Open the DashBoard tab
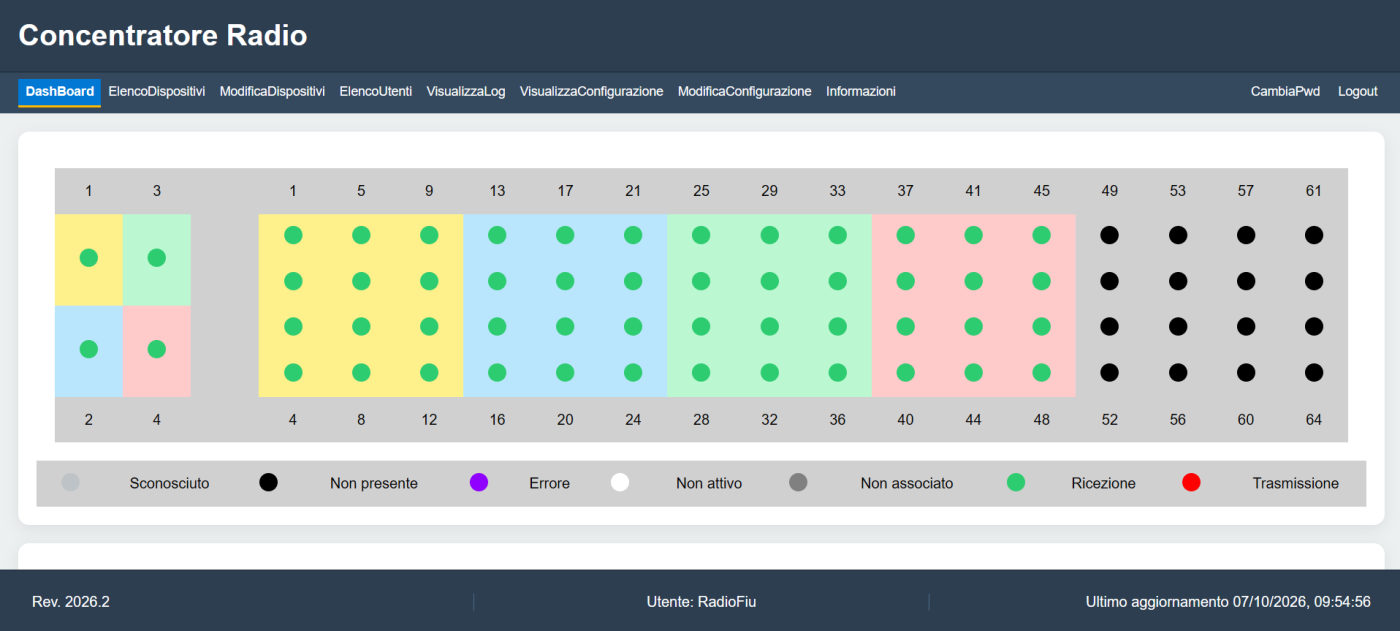This screenshot has width=1400, height=631. click(60, 92)
